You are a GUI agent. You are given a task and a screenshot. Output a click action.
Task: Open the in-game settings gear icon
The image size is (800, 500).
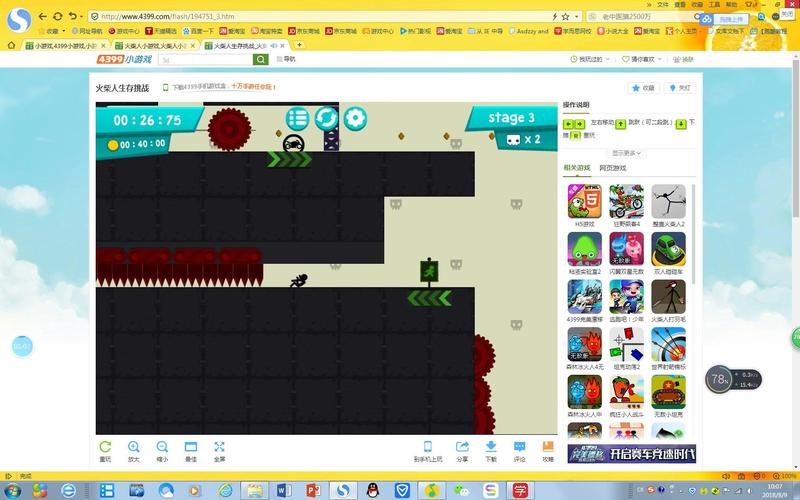coord(355,119)
